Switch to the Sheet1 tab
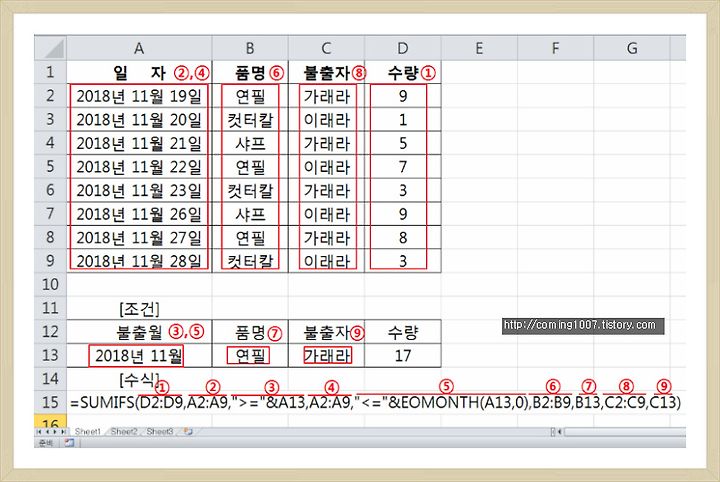 pos(87,432)
